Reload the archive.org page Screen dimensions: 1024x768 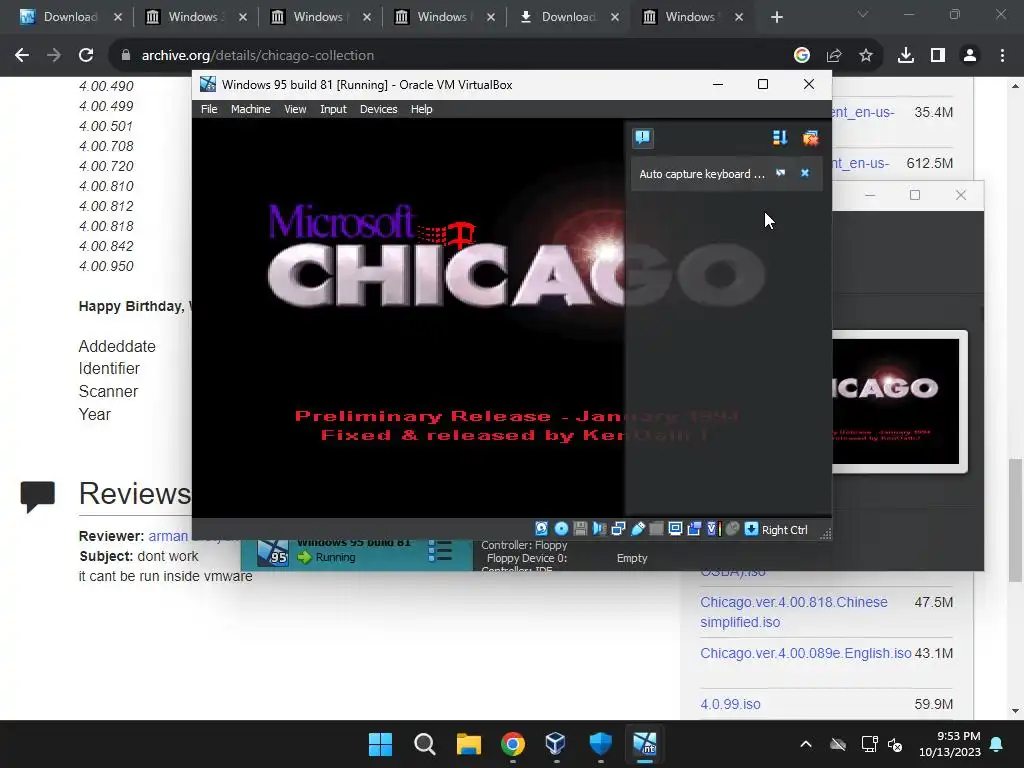click(x=86, y=56)
